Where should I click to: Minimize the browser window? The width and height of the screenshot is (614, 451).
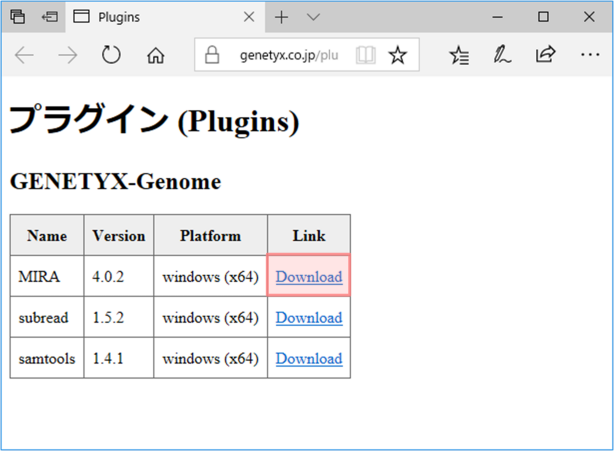[x=497, y=17]
